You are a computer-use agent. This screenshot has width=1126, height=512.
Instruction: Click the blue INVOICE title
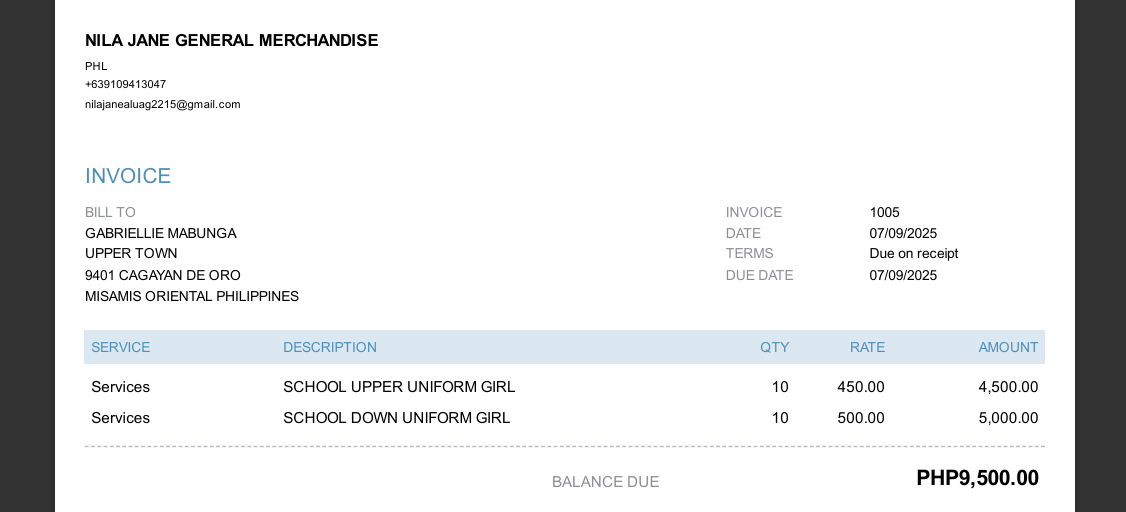coord(128,176)
